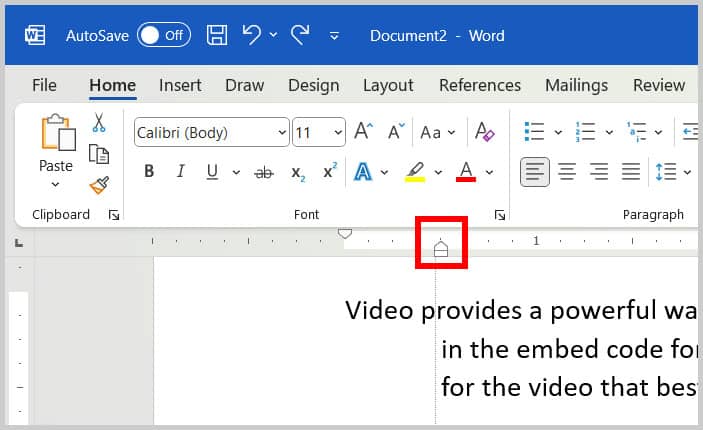Decrease the paragraph indent
703x430 pixels.
tap(690, 132)
